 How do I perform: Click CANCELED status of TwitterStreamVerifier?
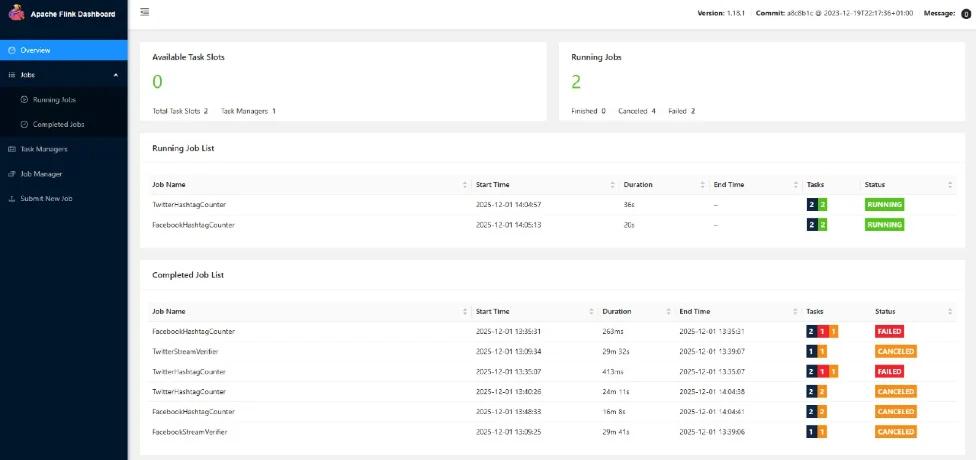coord(896,352)
